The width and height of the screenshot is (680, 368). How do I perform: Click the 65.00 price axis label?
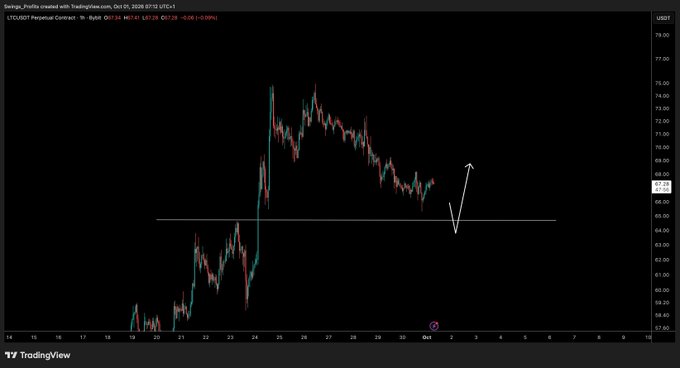click(x=662, y=216)
